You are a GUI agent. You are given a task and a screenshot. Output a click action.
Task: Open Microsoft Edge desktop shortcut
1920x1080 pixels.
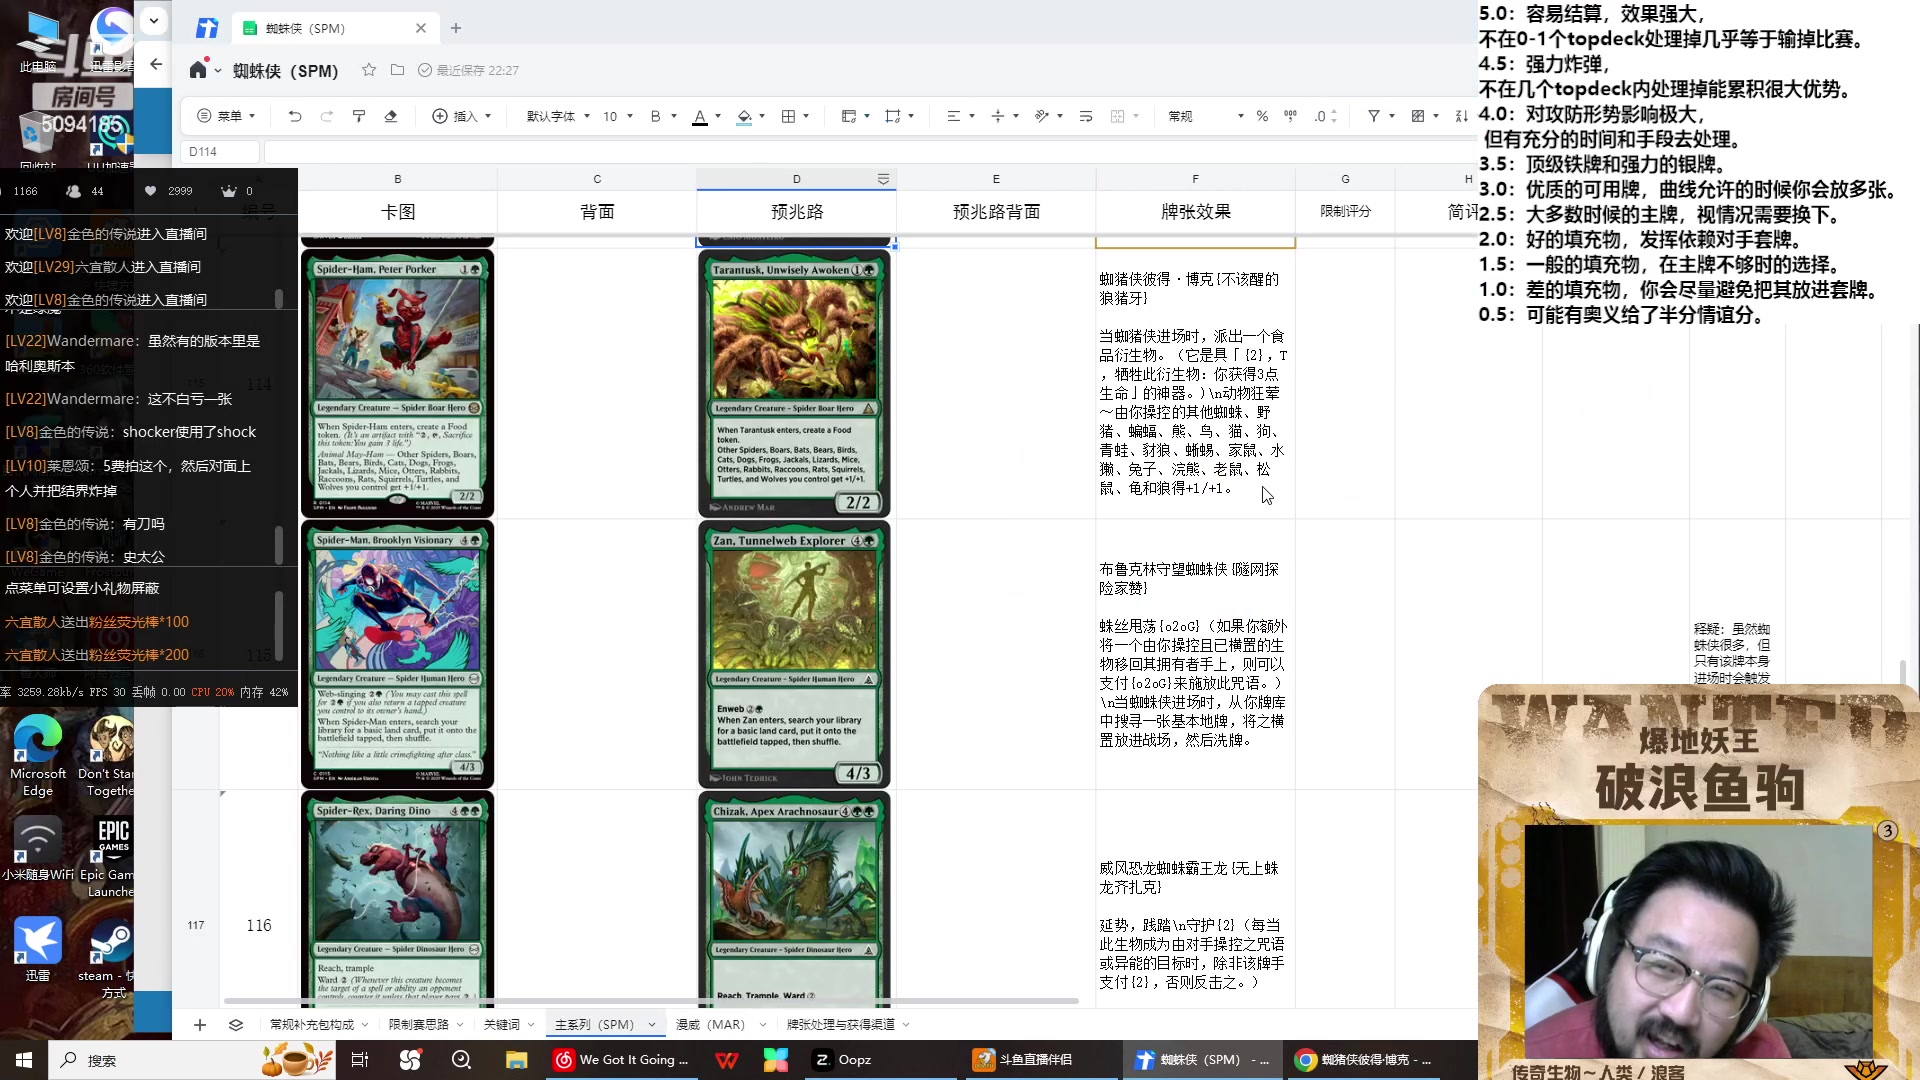click(x=38, y=756)
